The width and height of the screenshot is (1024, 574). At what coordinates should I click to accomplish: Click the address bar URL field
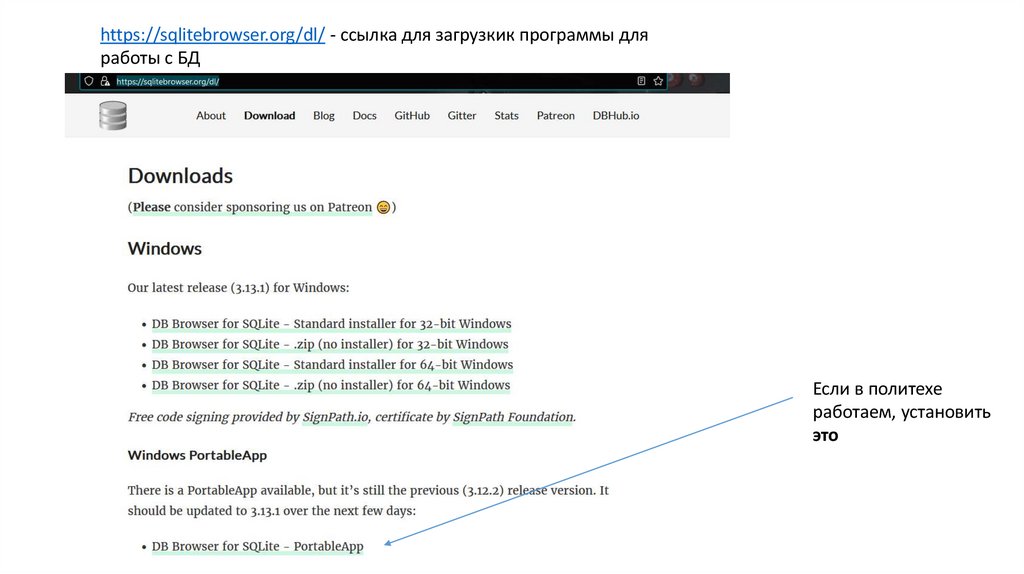click(x=372, y=81)
